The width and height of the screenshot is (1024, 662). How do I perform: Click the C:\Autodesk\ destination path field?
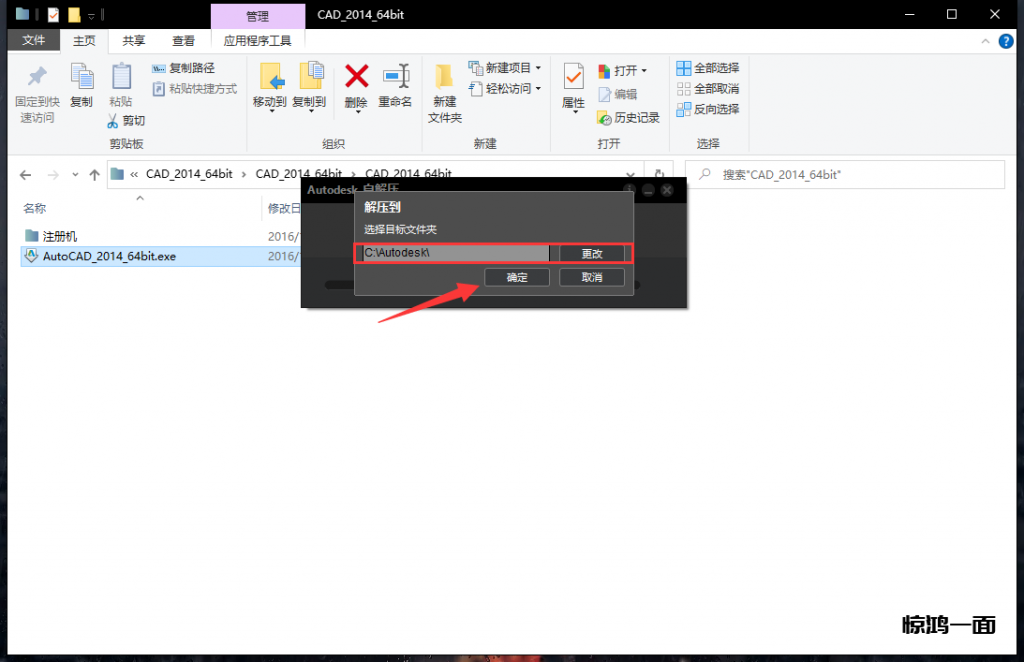(455, 254)
